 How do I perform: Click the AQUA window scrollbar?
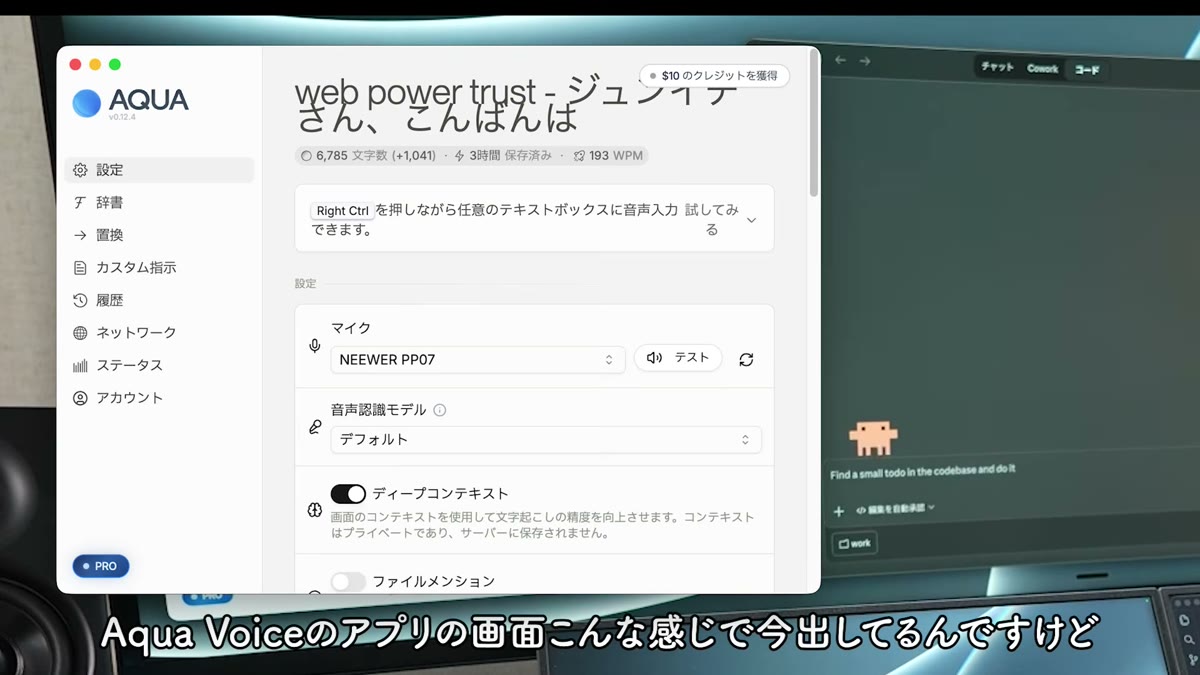pyautogui.click(x=814, y=125)
